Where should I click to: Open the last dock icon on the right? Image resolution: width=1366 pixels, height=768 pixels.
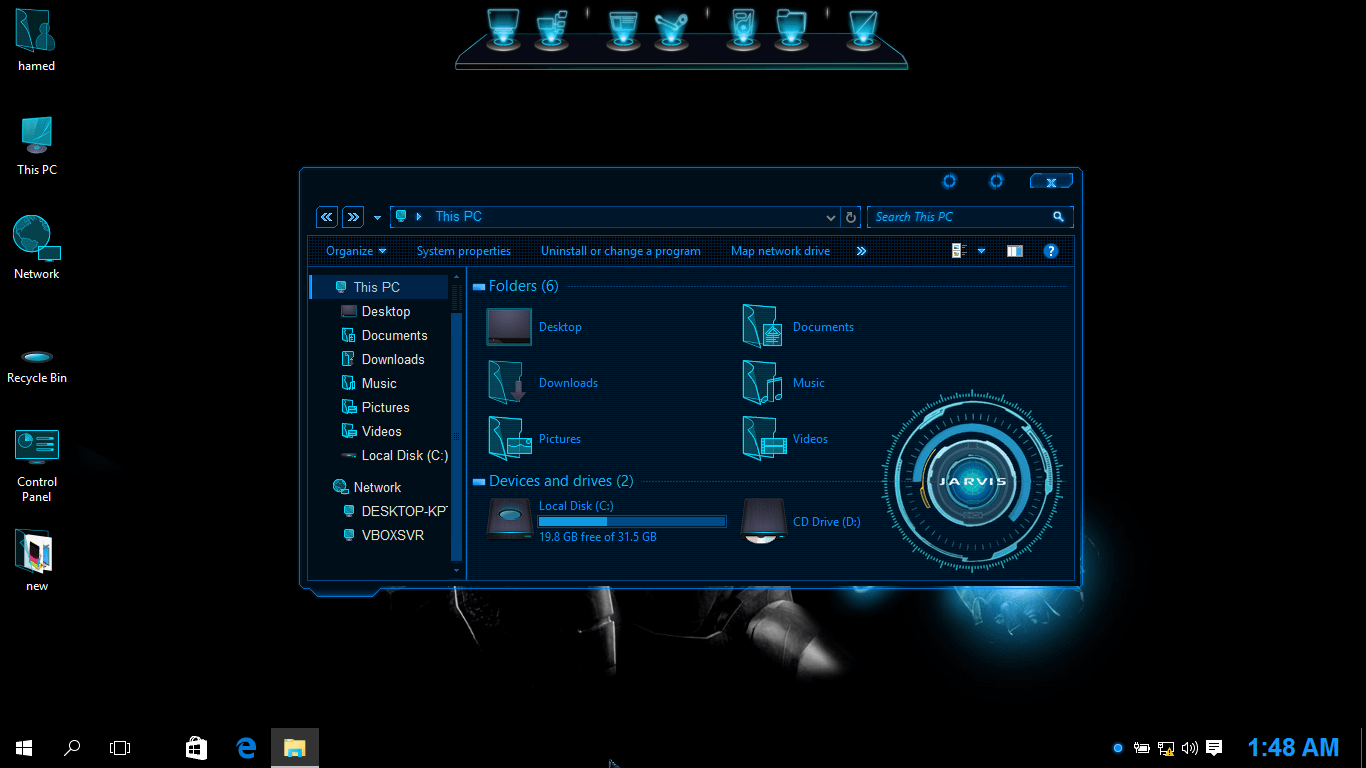coord(862,28)
